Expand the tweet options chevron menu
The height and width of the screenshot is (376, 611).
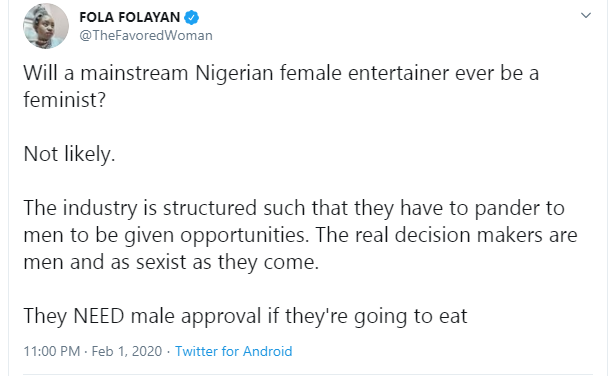pos(586,16)
